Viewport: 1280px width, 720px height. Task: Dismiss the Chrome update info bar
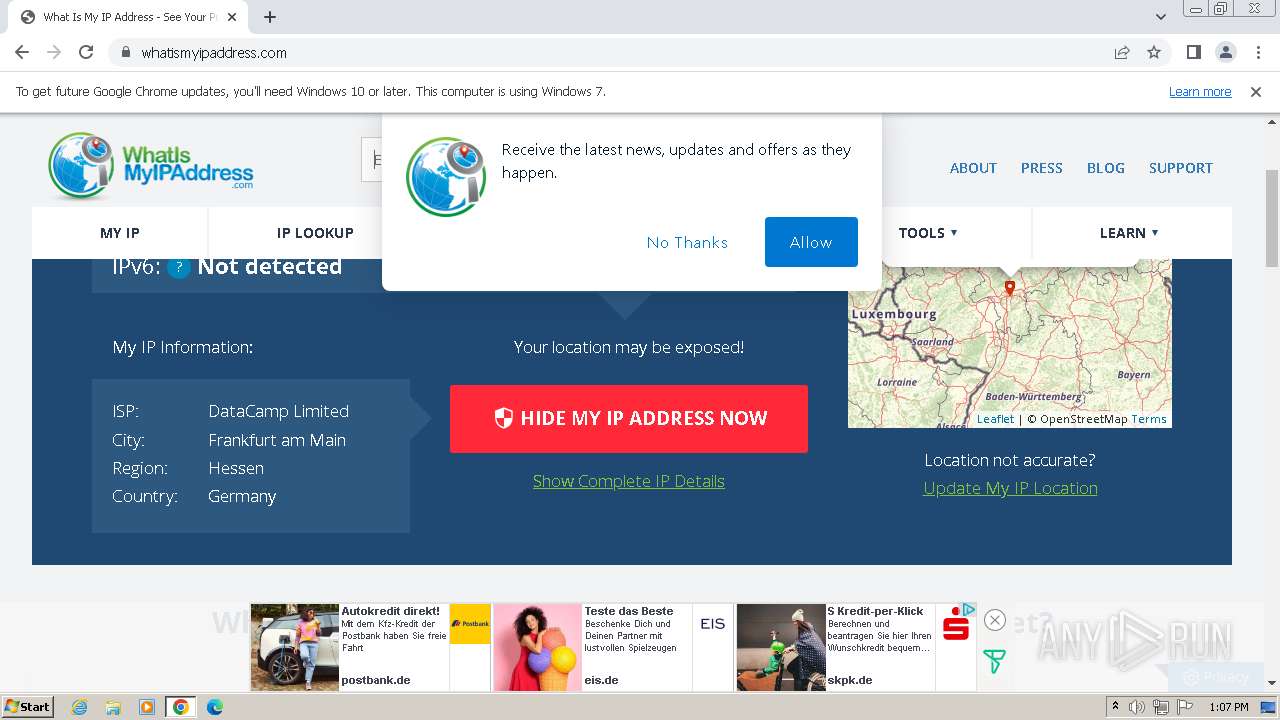pos(1256,91)
